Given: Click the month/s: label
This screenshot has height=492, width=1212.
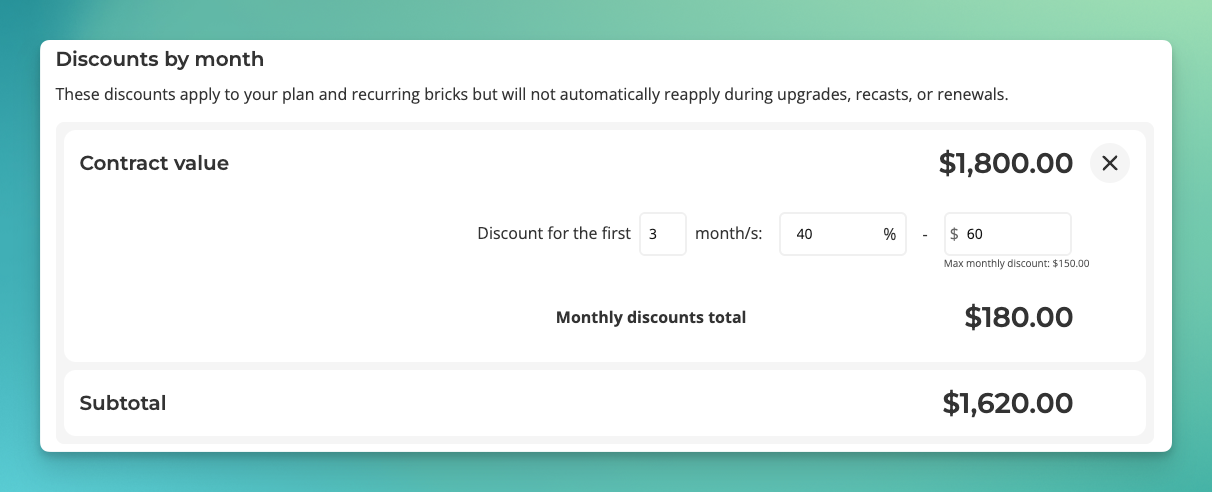Looking at the screenshot, I should tap(729, 234).
